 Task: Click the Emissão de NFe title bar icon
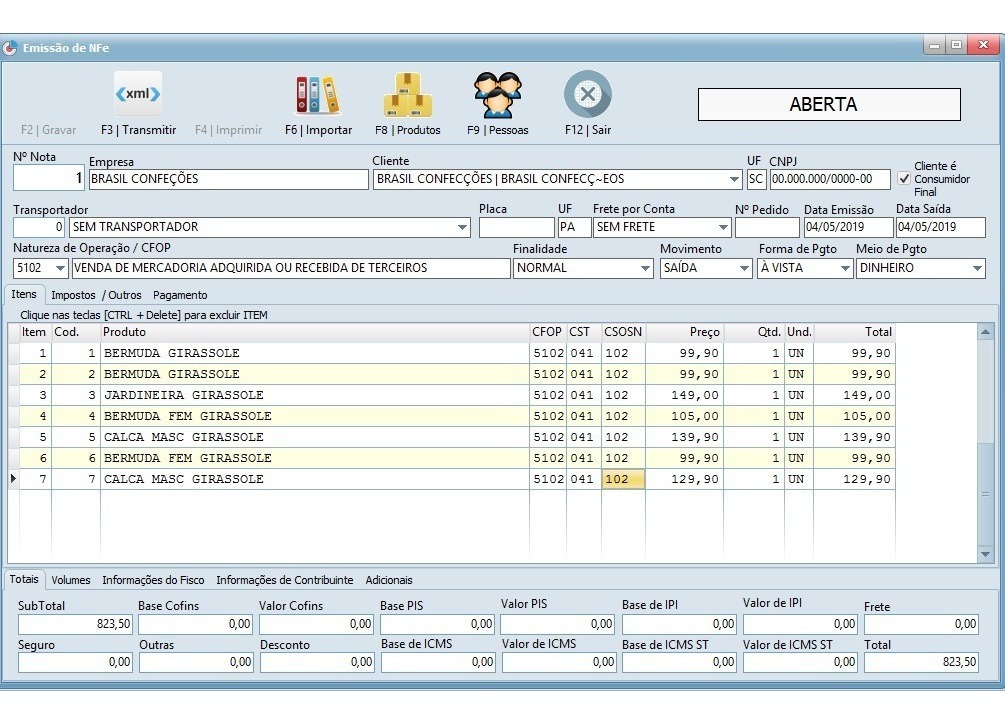coord(10,48)
